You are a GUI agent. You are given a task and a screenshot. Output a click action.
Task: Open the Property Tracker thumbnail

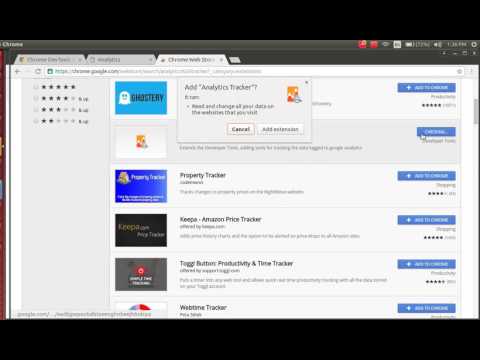[x=141, y=186]
